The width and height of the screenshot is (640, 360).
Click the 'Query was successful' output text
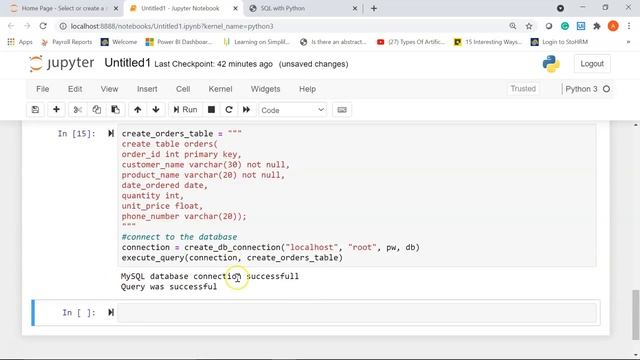click(x=169, y=287)
